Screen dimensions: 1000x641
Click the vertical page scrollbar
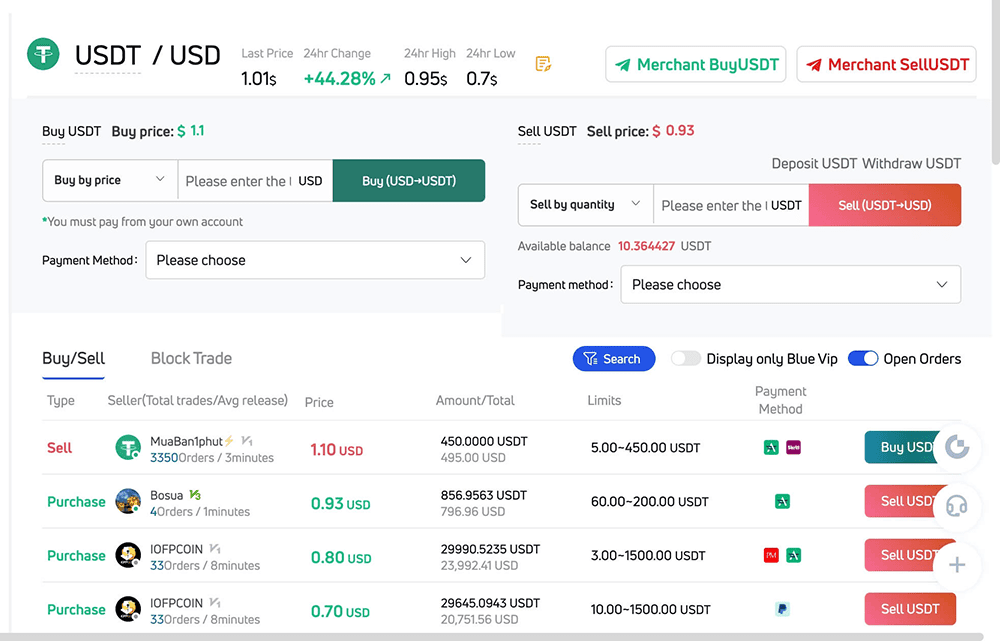[996, 83]
